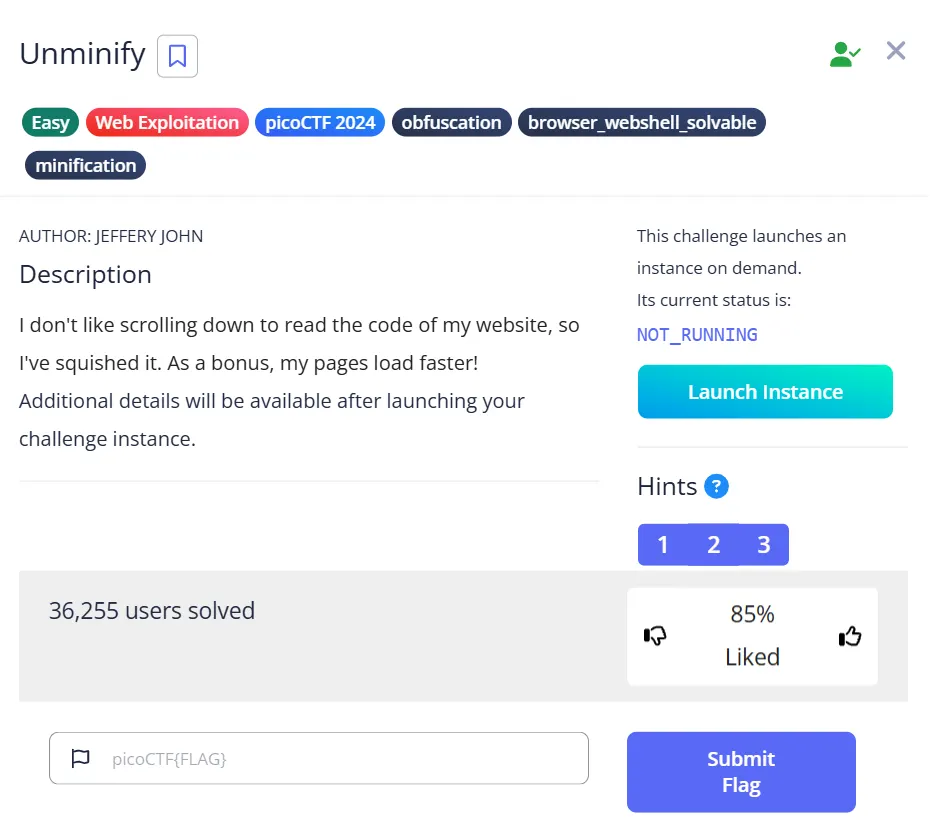
Task: Select the Easy difficulty tag
Action: click(x=49, y=122)
